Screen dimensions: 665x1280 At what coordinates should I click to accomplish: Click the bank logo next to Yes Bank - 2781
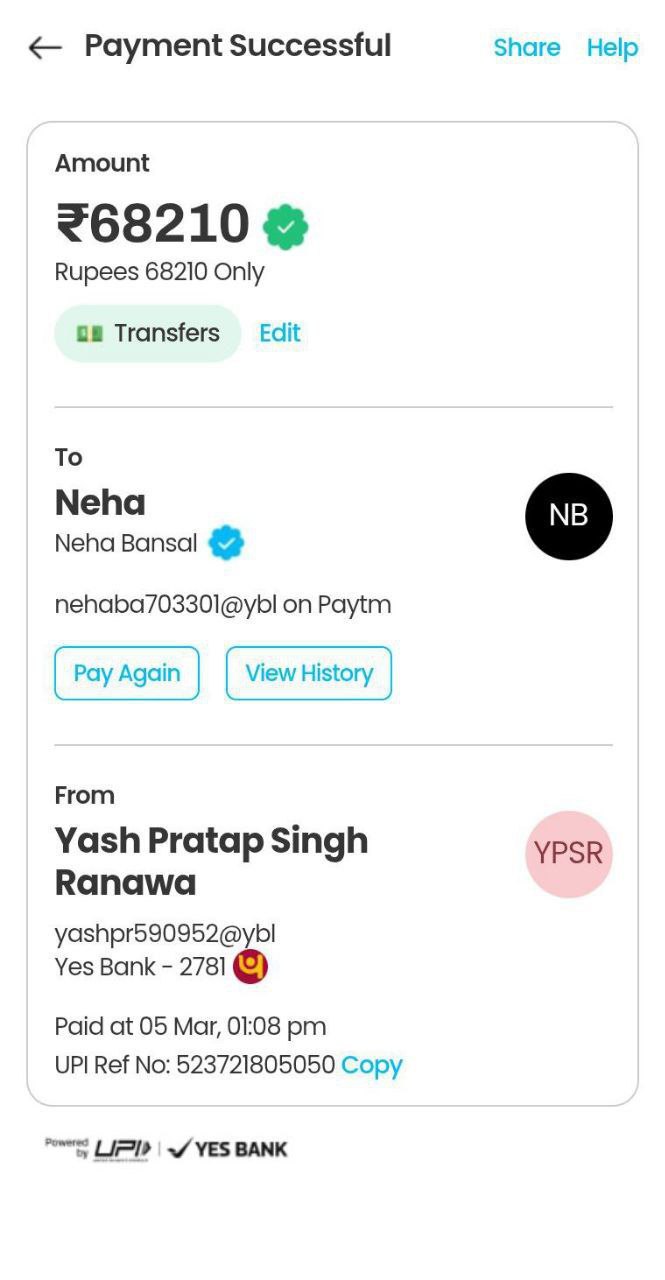(250, 967)
